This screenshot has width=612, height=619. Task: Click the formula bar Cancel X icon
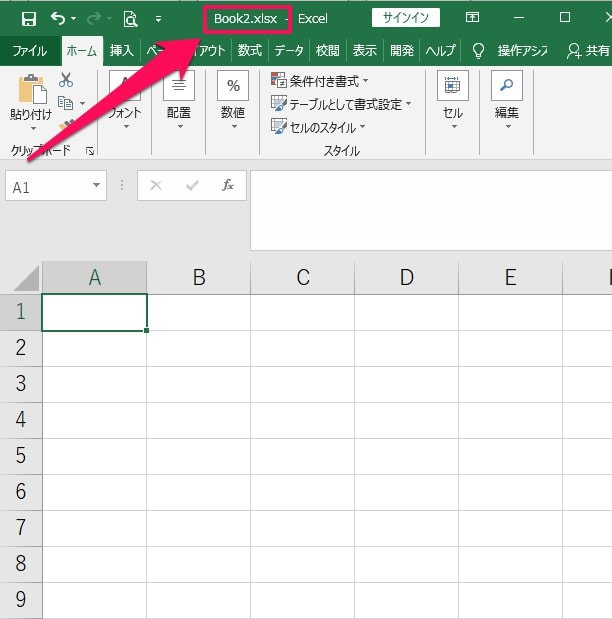point(156,185)
